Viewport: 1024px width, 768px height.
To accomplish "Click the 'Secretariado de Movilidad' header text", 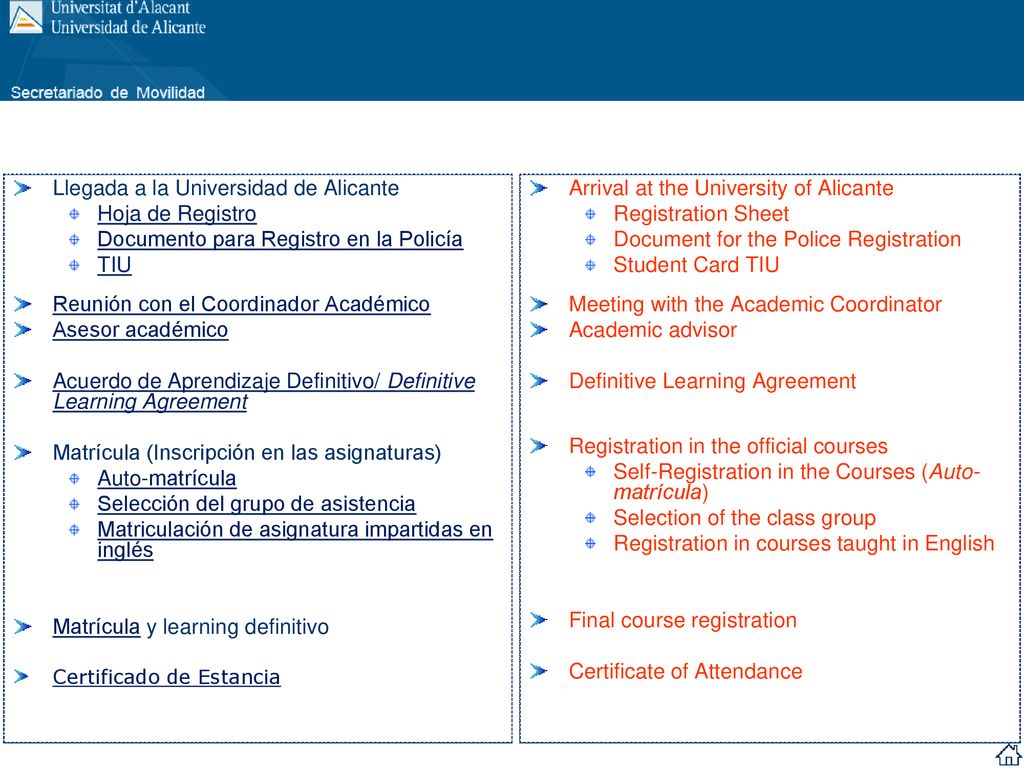I will [108, 93].
